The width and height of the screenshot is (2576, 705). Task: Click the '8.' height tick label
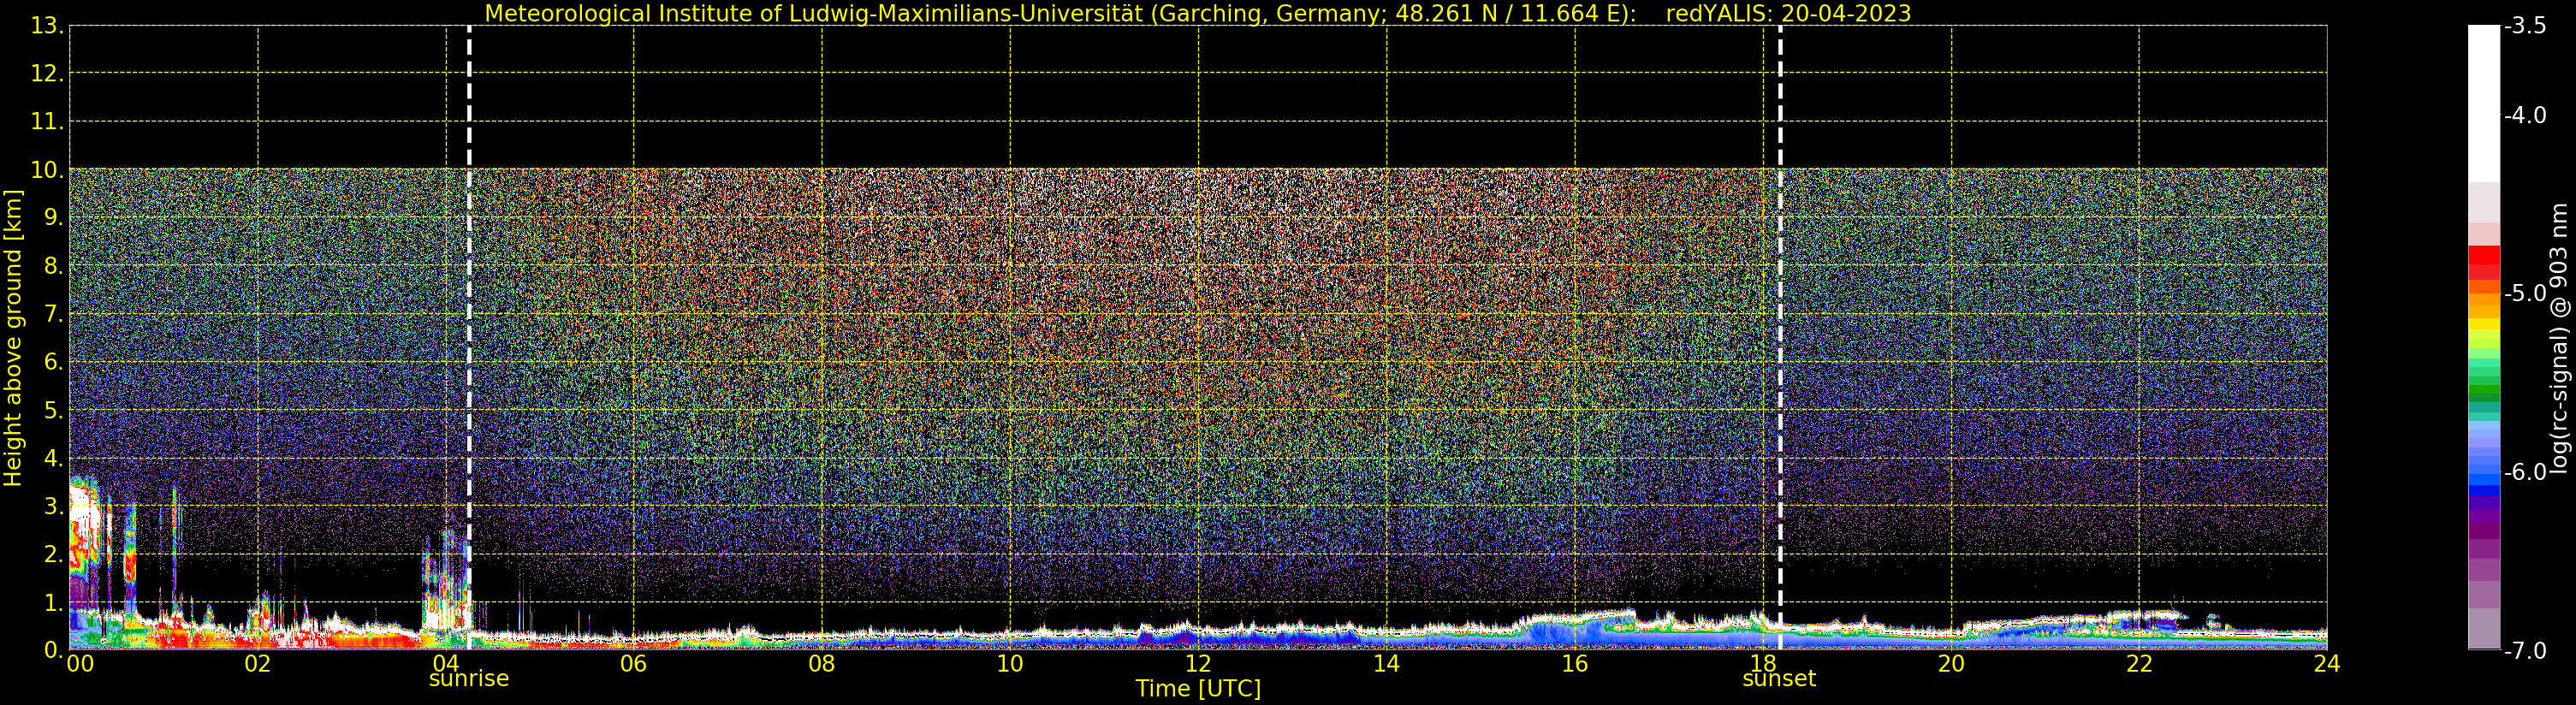point(53,266)
